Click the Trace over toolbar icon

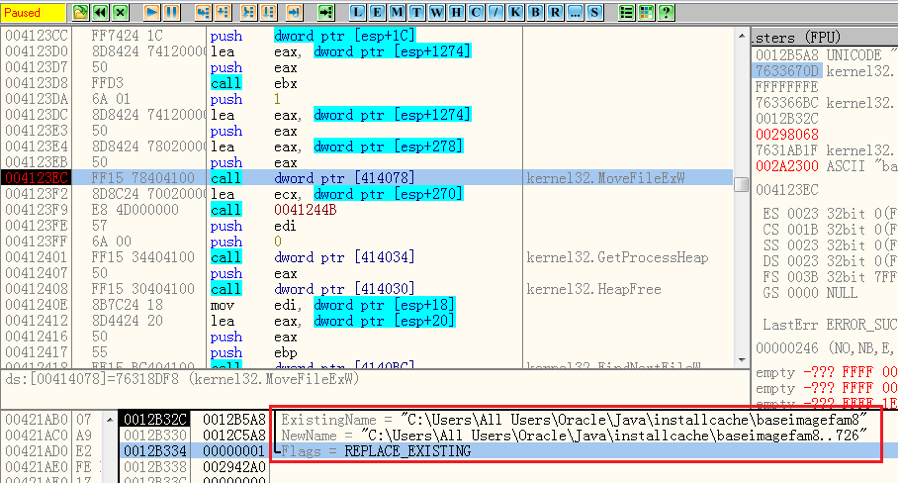268,12
